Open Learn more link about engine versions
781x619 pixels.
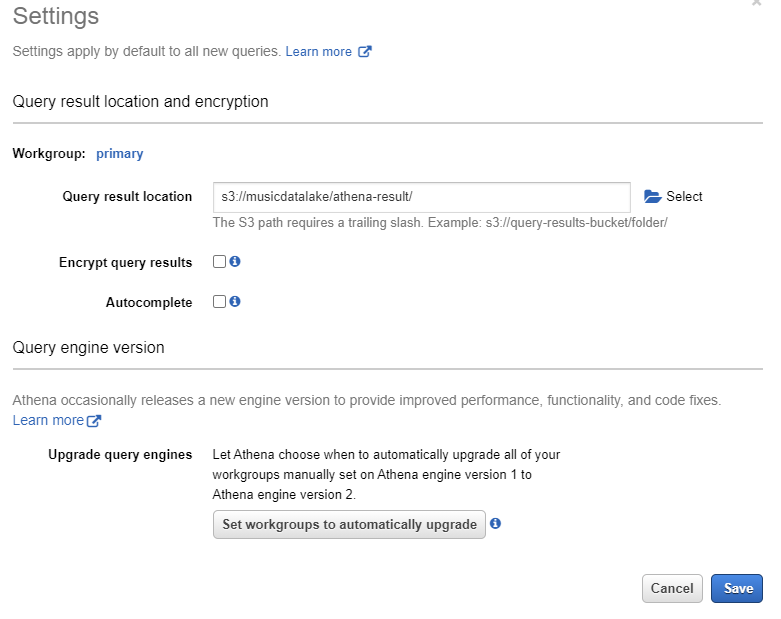48,420
